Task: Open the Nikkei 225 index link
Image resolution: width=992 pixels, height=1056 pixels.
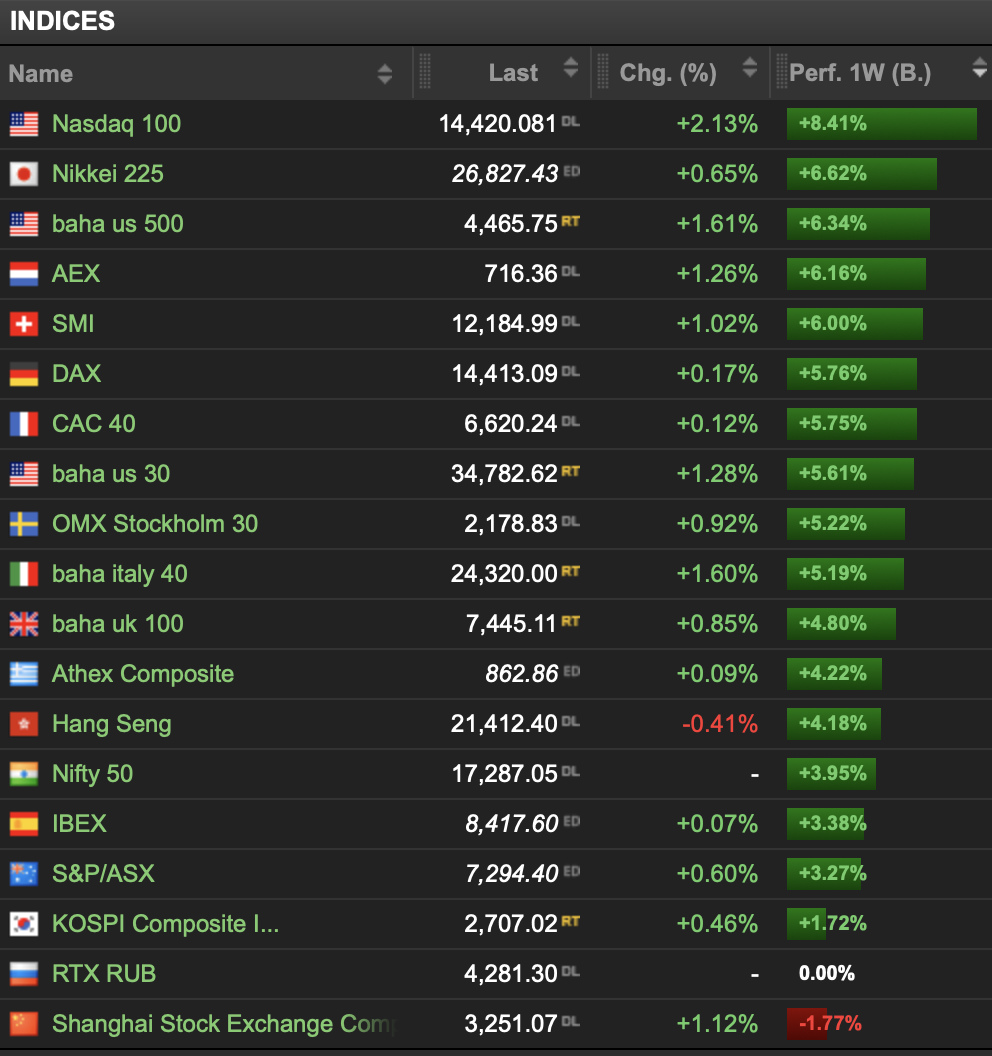Action: coord(108,174)
